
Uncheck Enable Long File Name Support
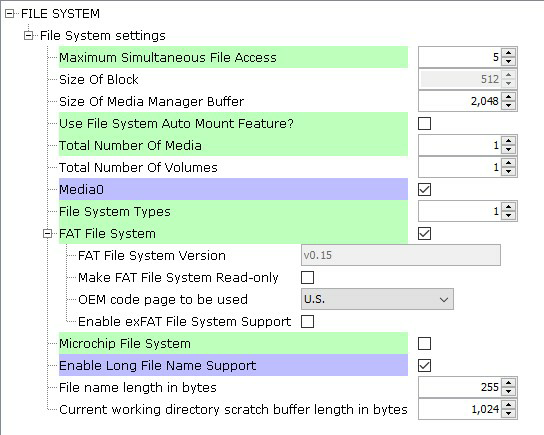tap(424, 366)
